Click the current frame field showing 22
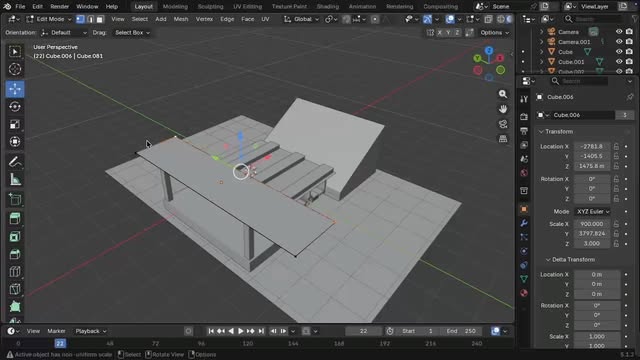This screenshot has height=360, width=640. (363, 331)
